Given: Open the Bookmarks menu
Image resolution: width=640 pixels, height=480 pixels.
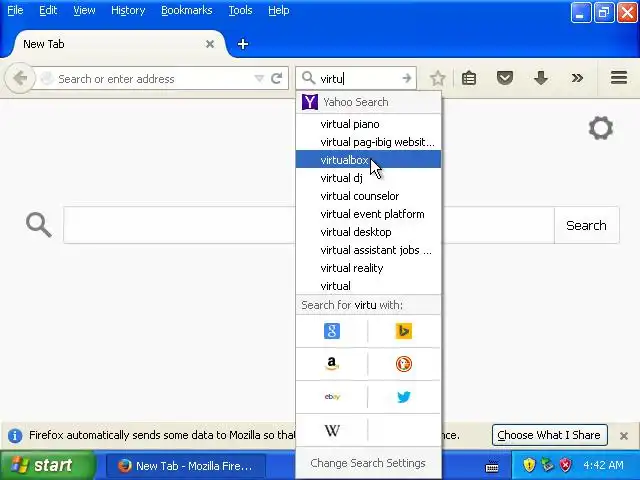Looking at the screenshot, I should [187, 10].
